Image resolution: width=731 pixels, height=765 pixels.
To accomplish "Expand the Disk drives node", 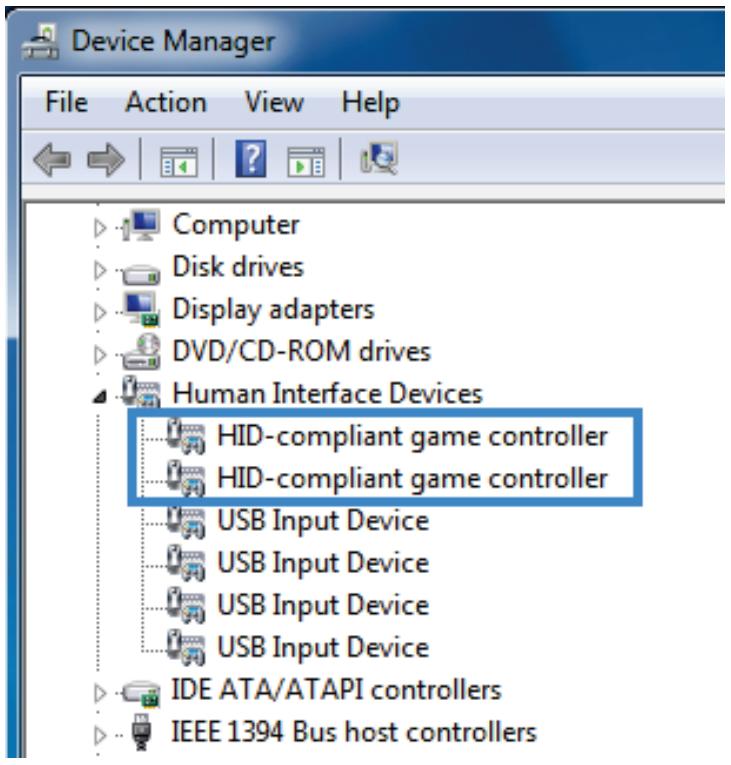I will pyautogui.click(x=100, y=270).
